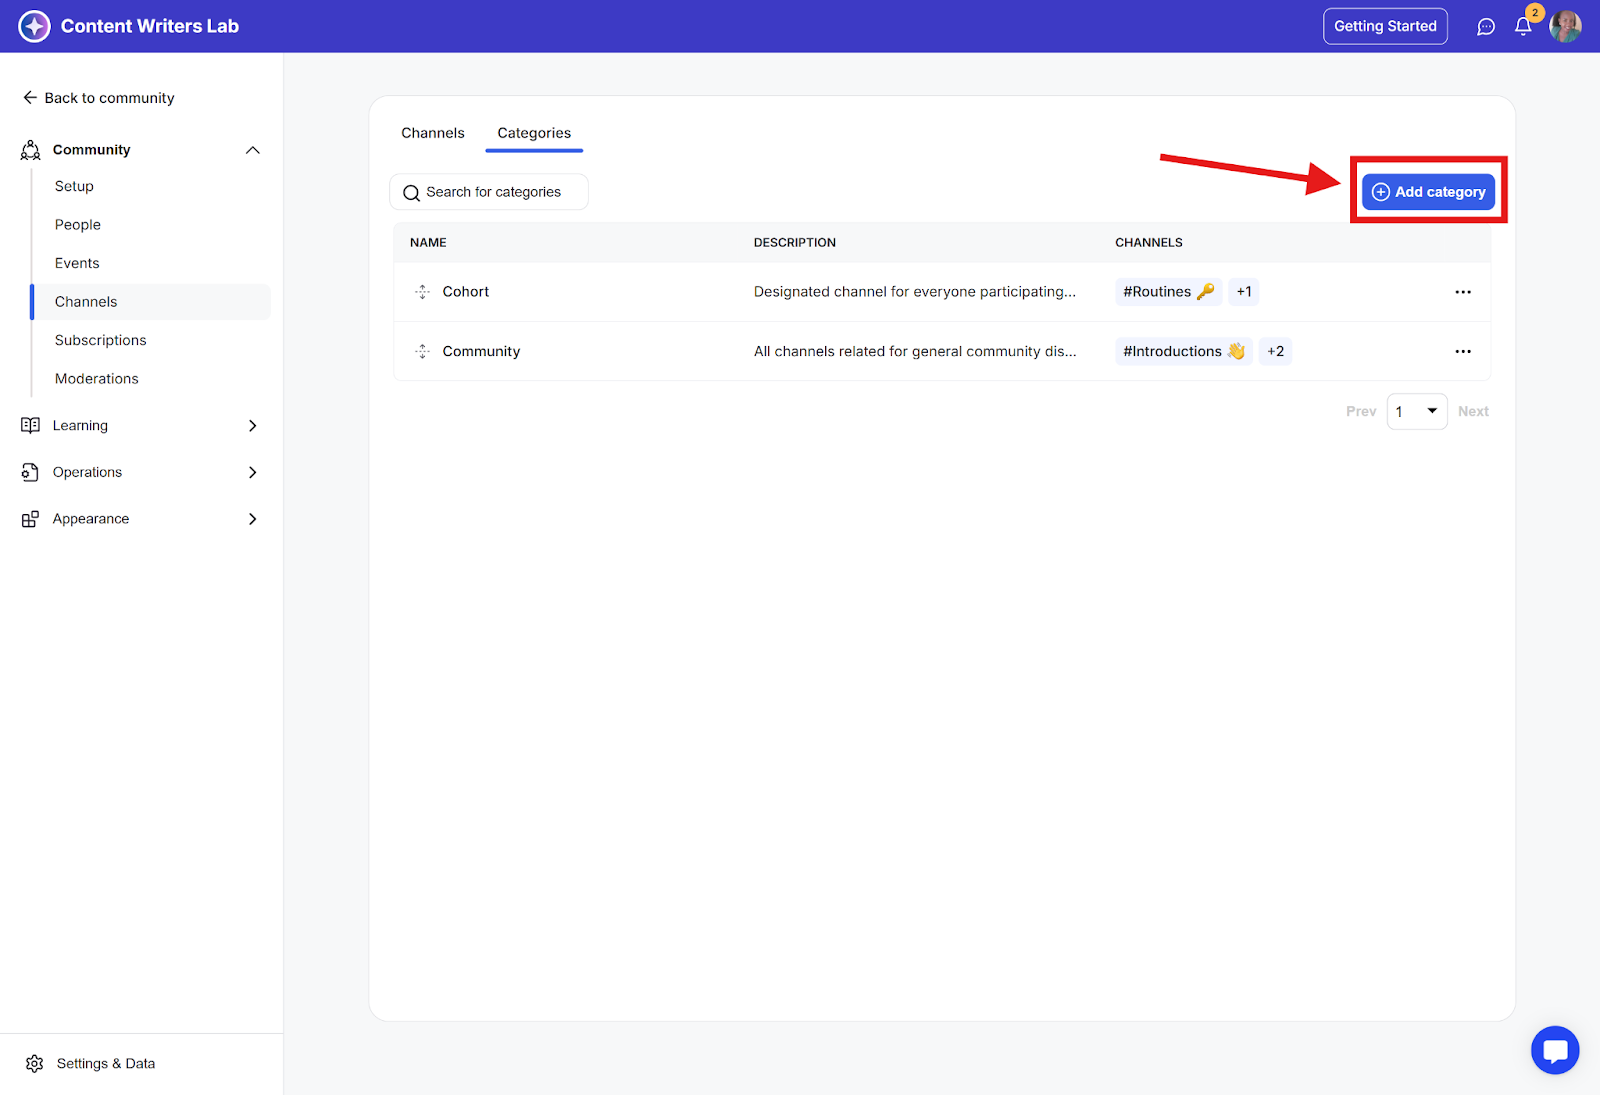
Task: Expand the Appearance sidebar section
Action: [252, 519]
